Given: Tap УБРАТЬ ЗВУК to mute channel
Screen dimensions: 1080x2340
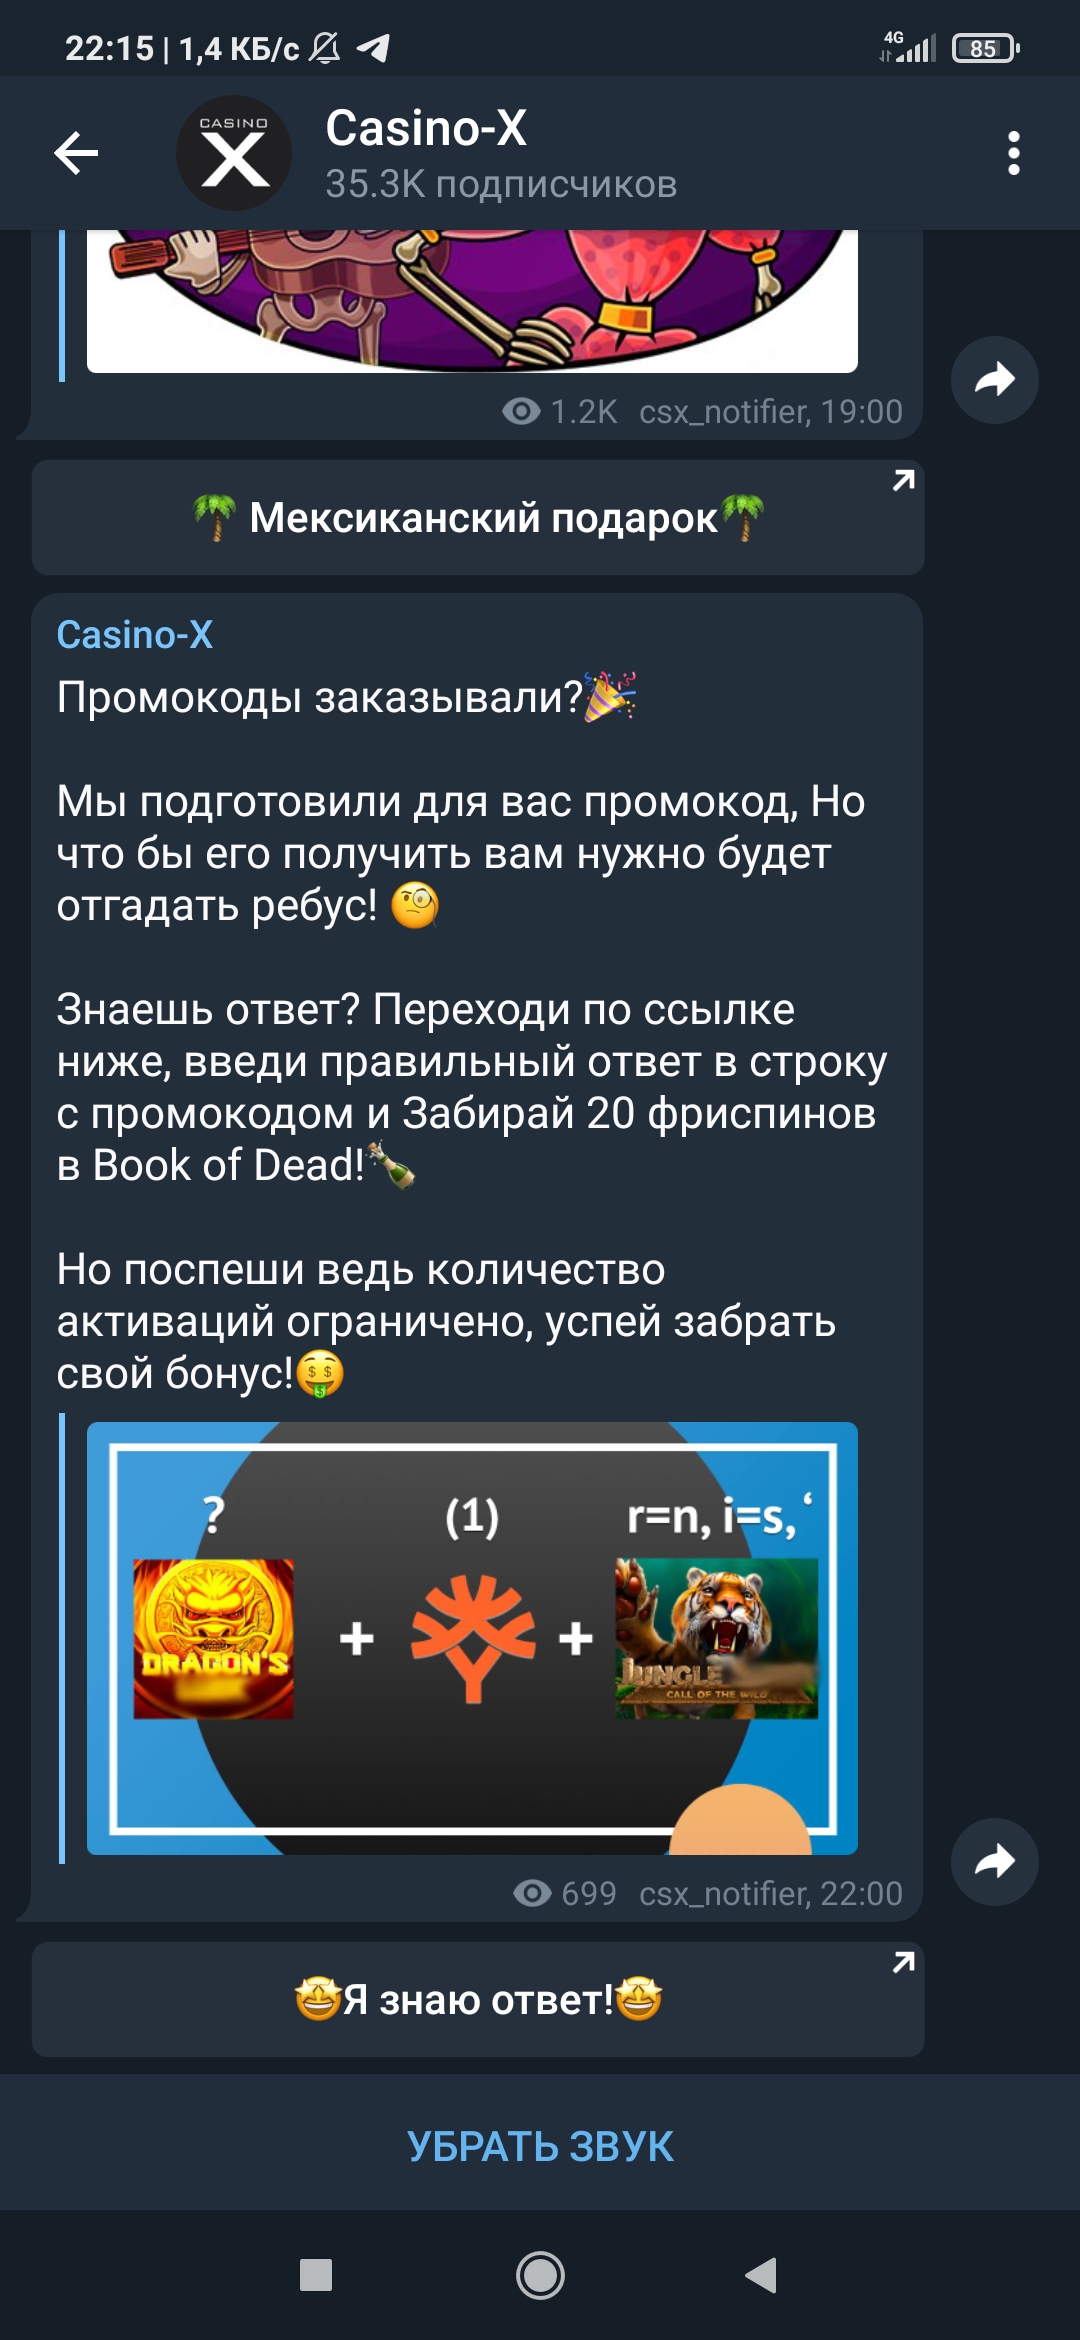Looking at the screenshot, I should tap(540, 2146).
